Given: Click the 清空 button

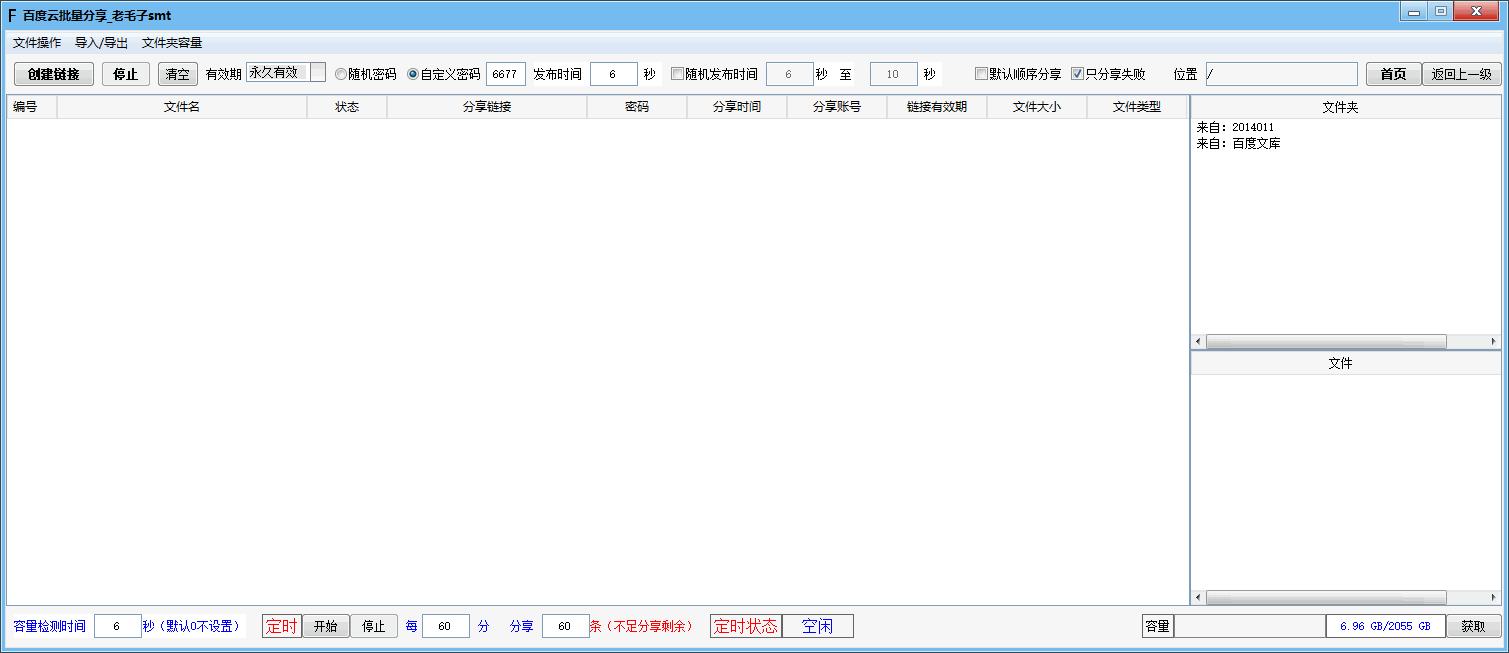Looking at the screenshot, I should pyautogui.click(x=178, y=74).
